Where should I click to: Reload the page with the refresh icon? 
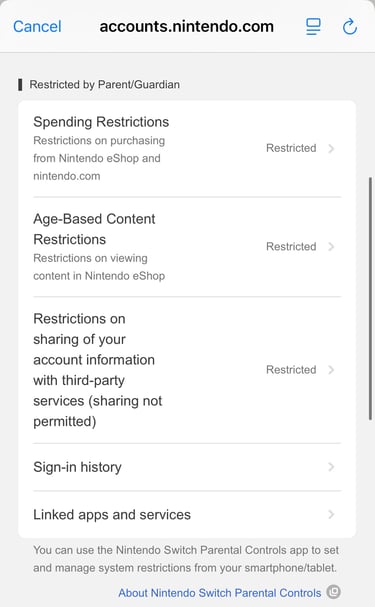click(350, 27)
